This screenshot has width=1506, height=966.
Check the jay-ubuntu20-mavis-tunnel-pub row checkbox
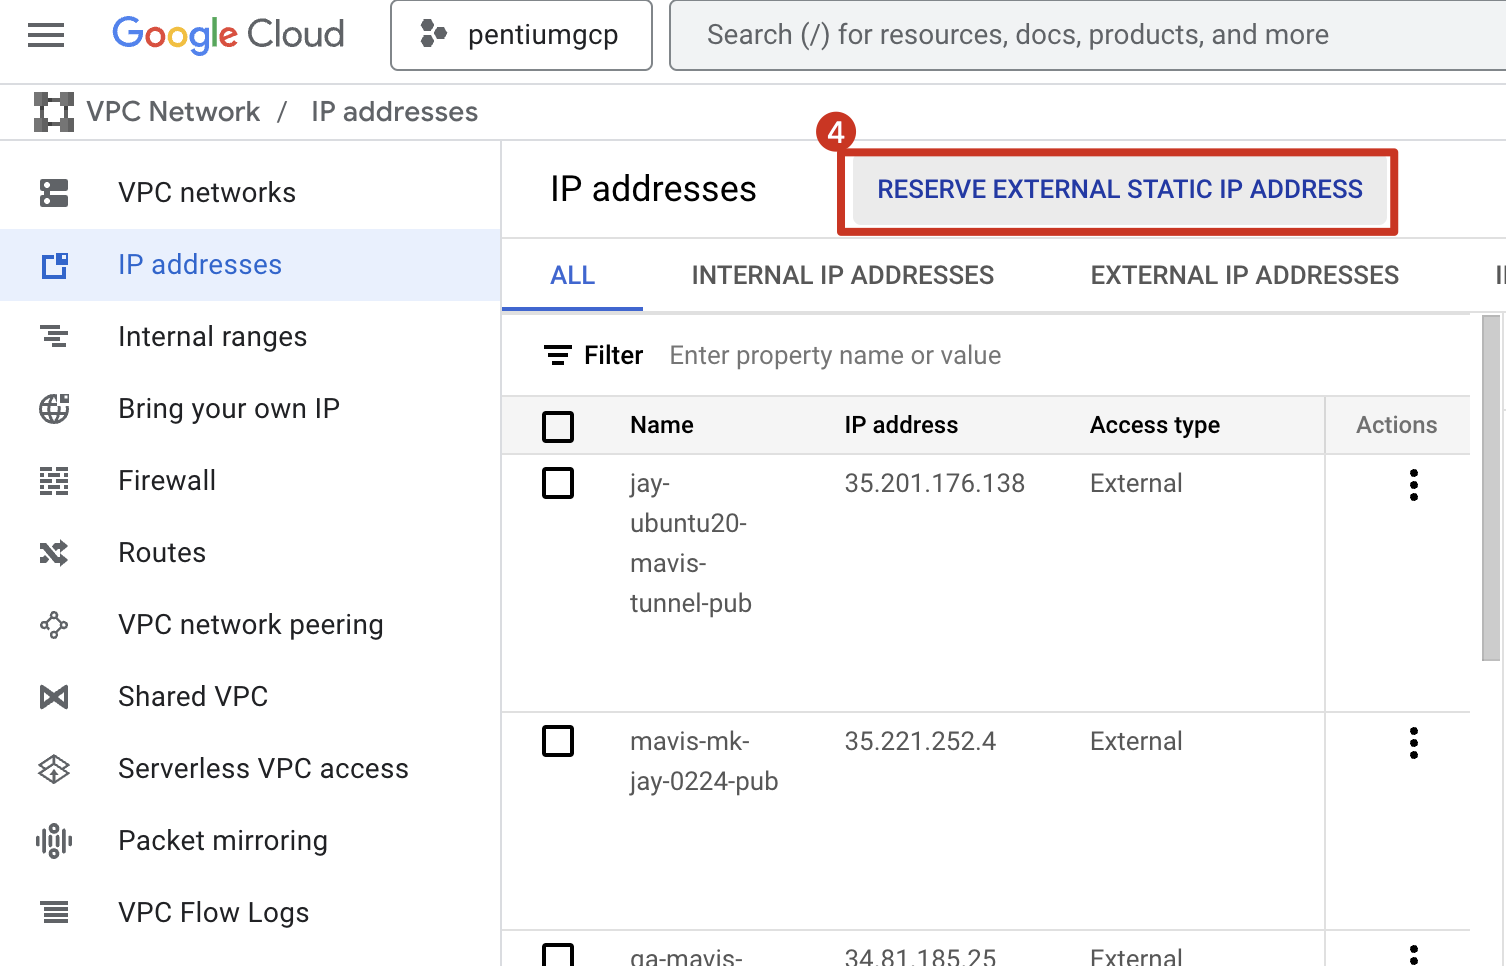tap(558, 483)
